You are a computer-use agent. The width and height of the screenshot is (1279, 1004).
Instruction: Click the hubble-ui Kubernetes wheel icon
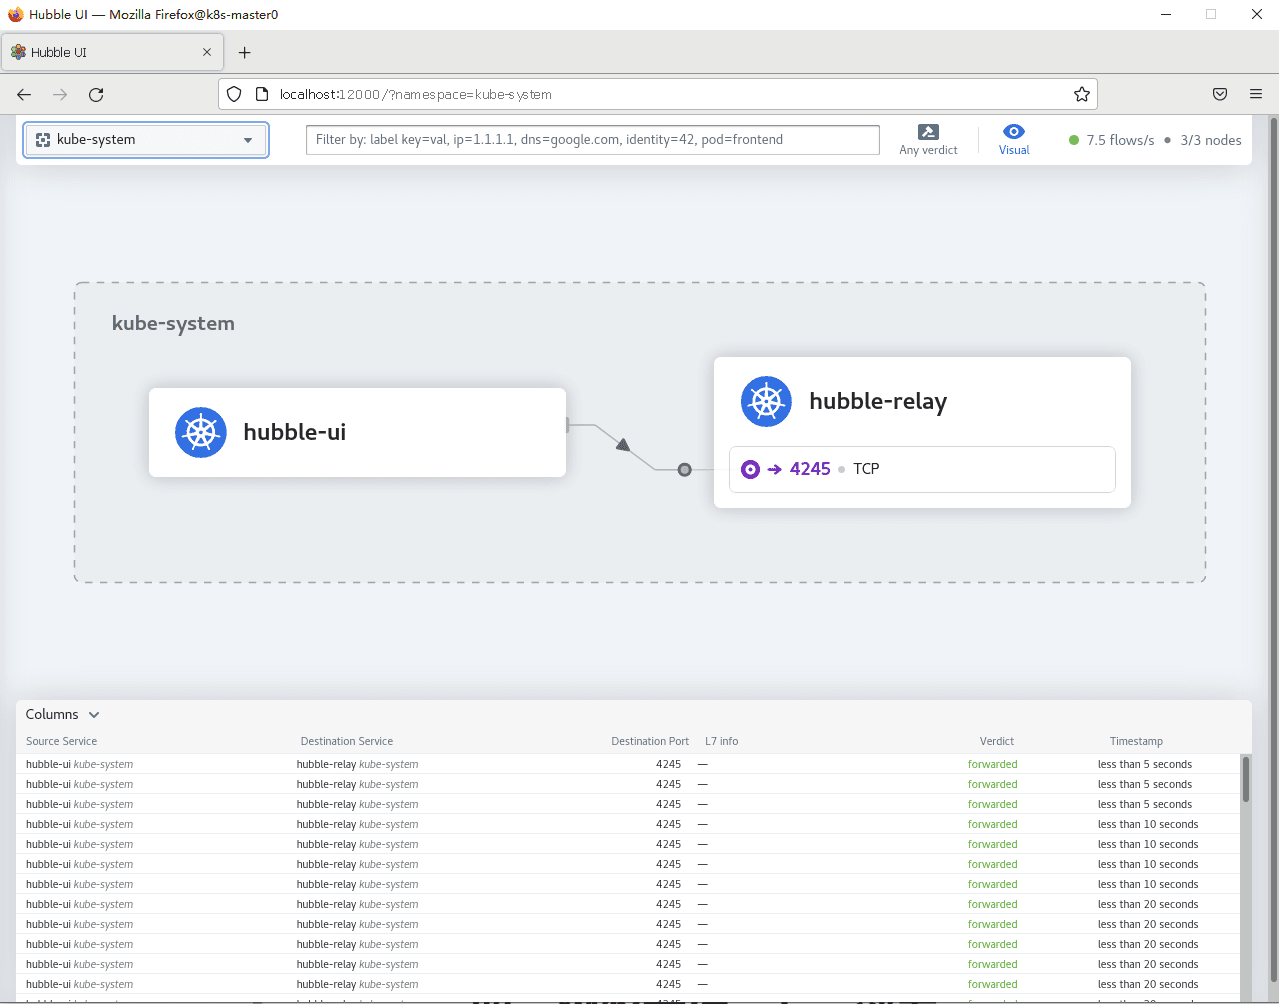(x=201, y=433)
